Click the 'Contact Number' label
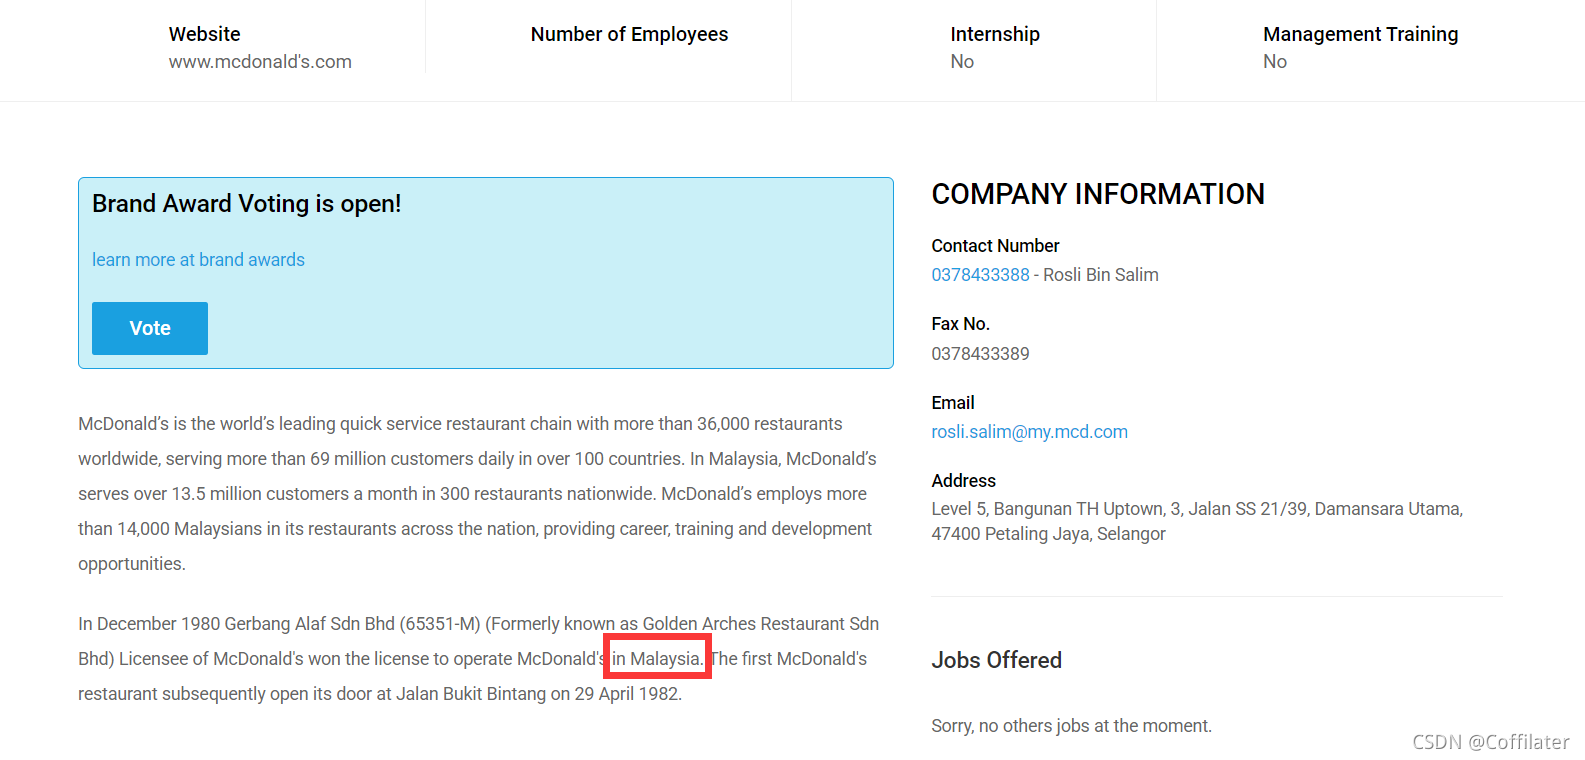This screenshot has height=760, width=1585. tap(995, 246)
